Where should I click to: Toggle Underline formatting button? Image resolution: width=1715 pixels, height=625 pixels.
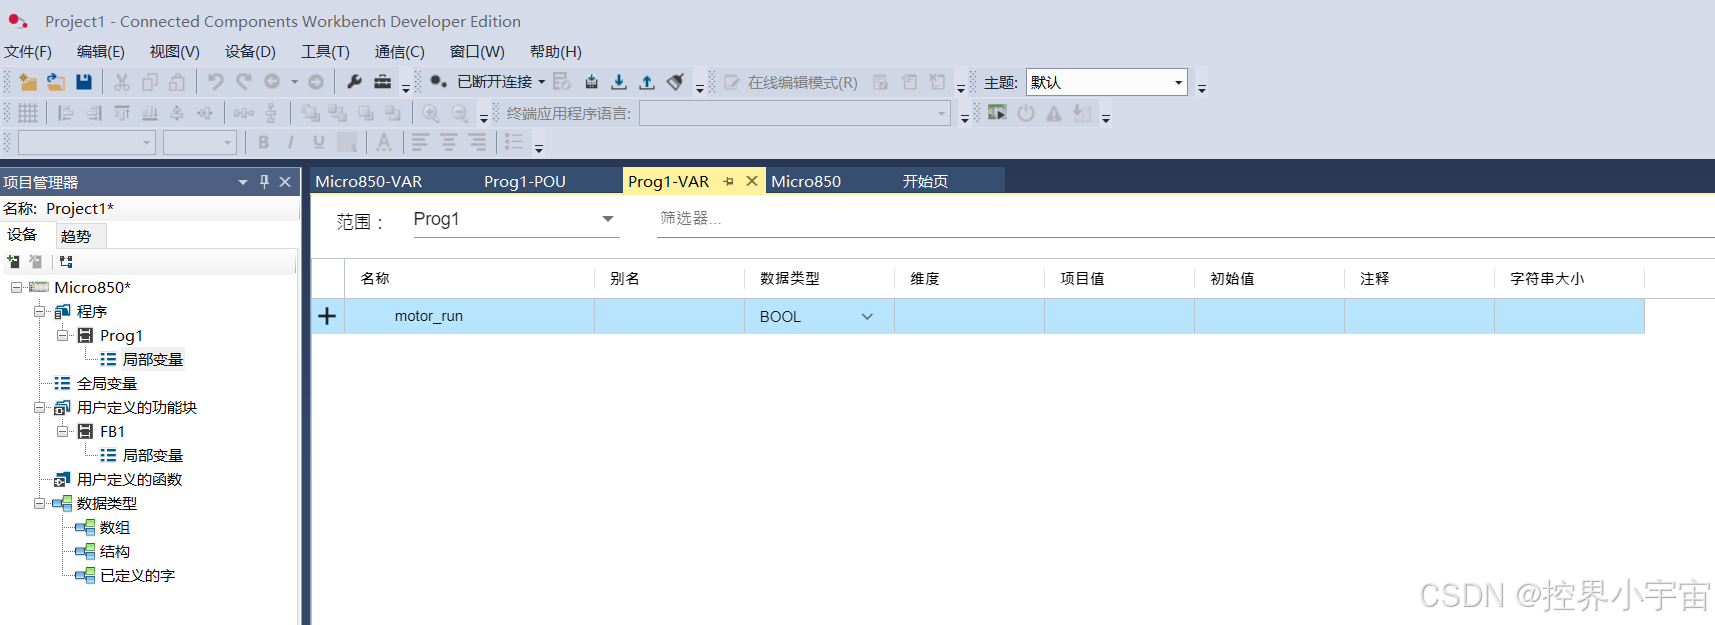click(319, 143)
